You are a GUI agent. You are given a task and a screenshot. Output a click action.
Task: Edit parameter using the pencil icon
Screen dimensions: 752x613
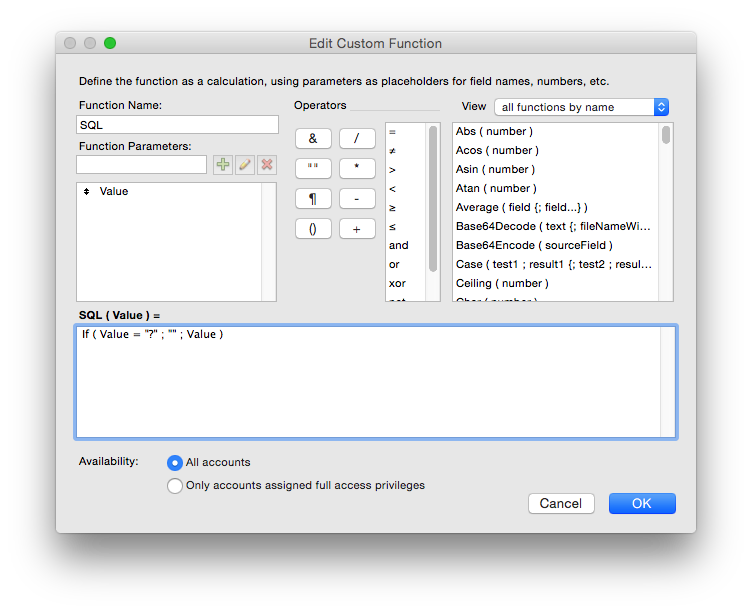[x=245, y=165]
